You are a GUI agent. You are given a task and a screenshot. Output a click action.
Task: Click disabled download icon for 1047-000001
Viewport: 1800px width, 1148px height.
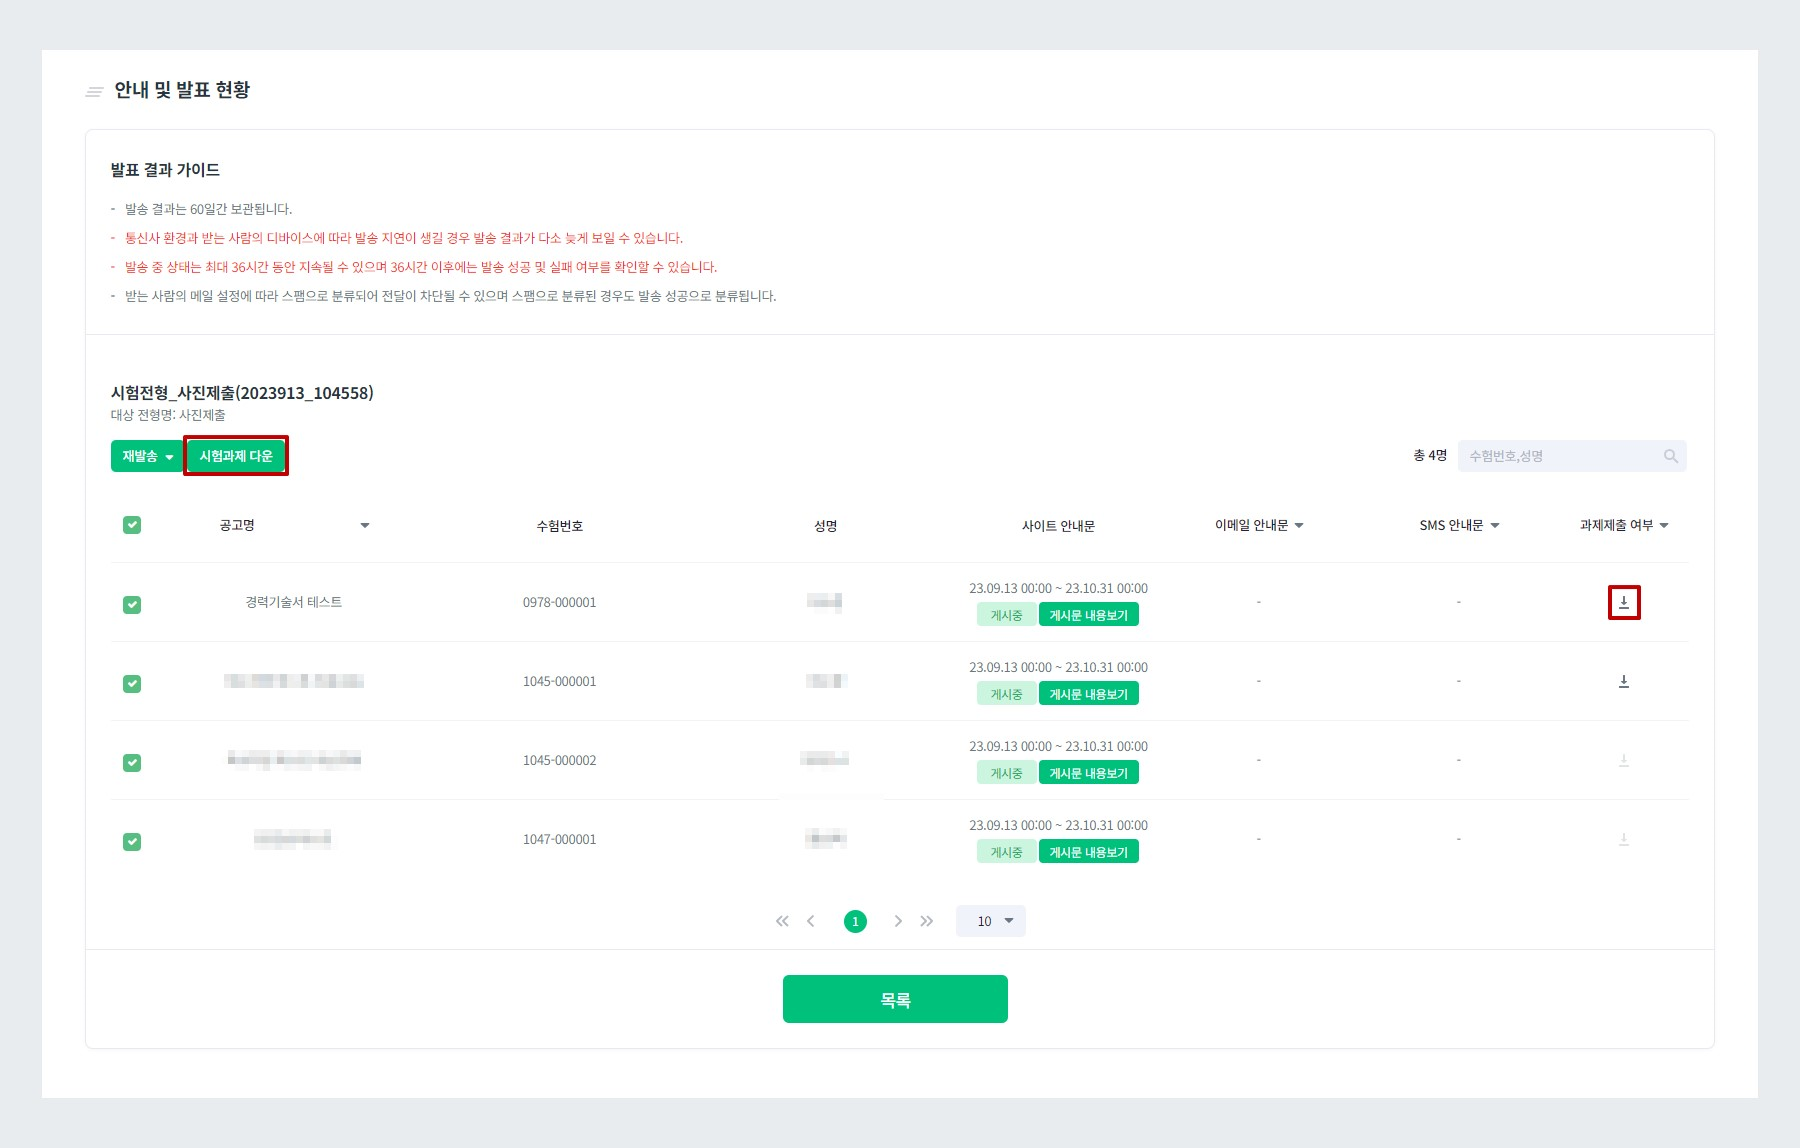[x=1624, y=839]
